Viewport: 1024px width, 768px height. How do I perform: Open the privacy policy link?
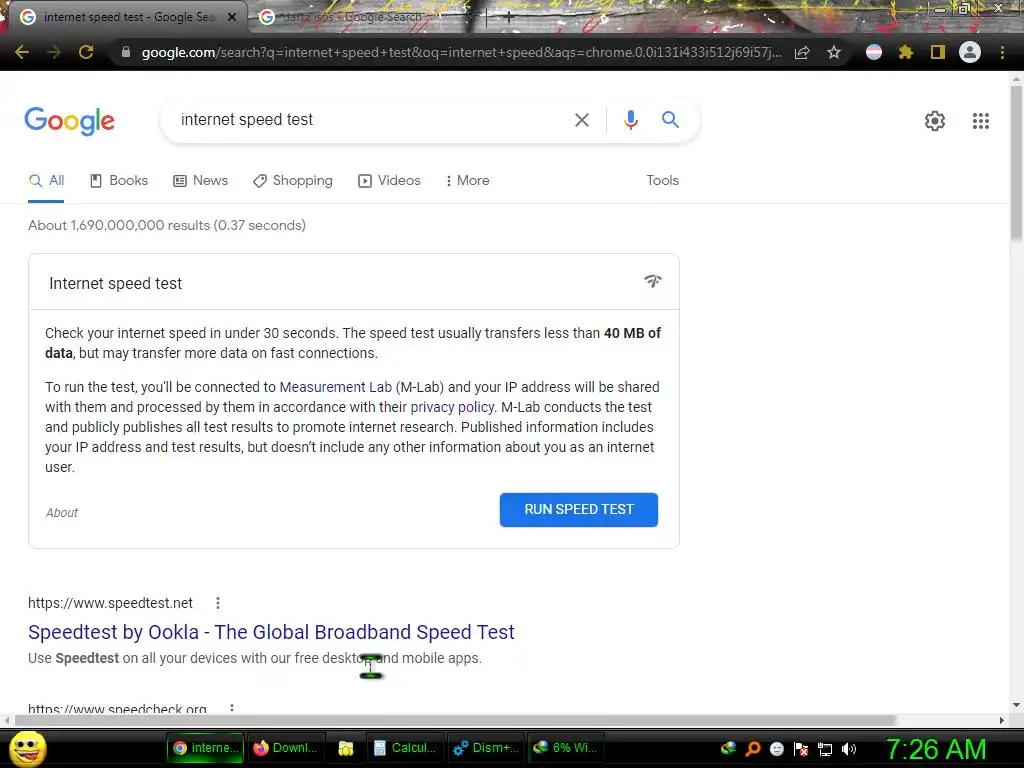452,408
